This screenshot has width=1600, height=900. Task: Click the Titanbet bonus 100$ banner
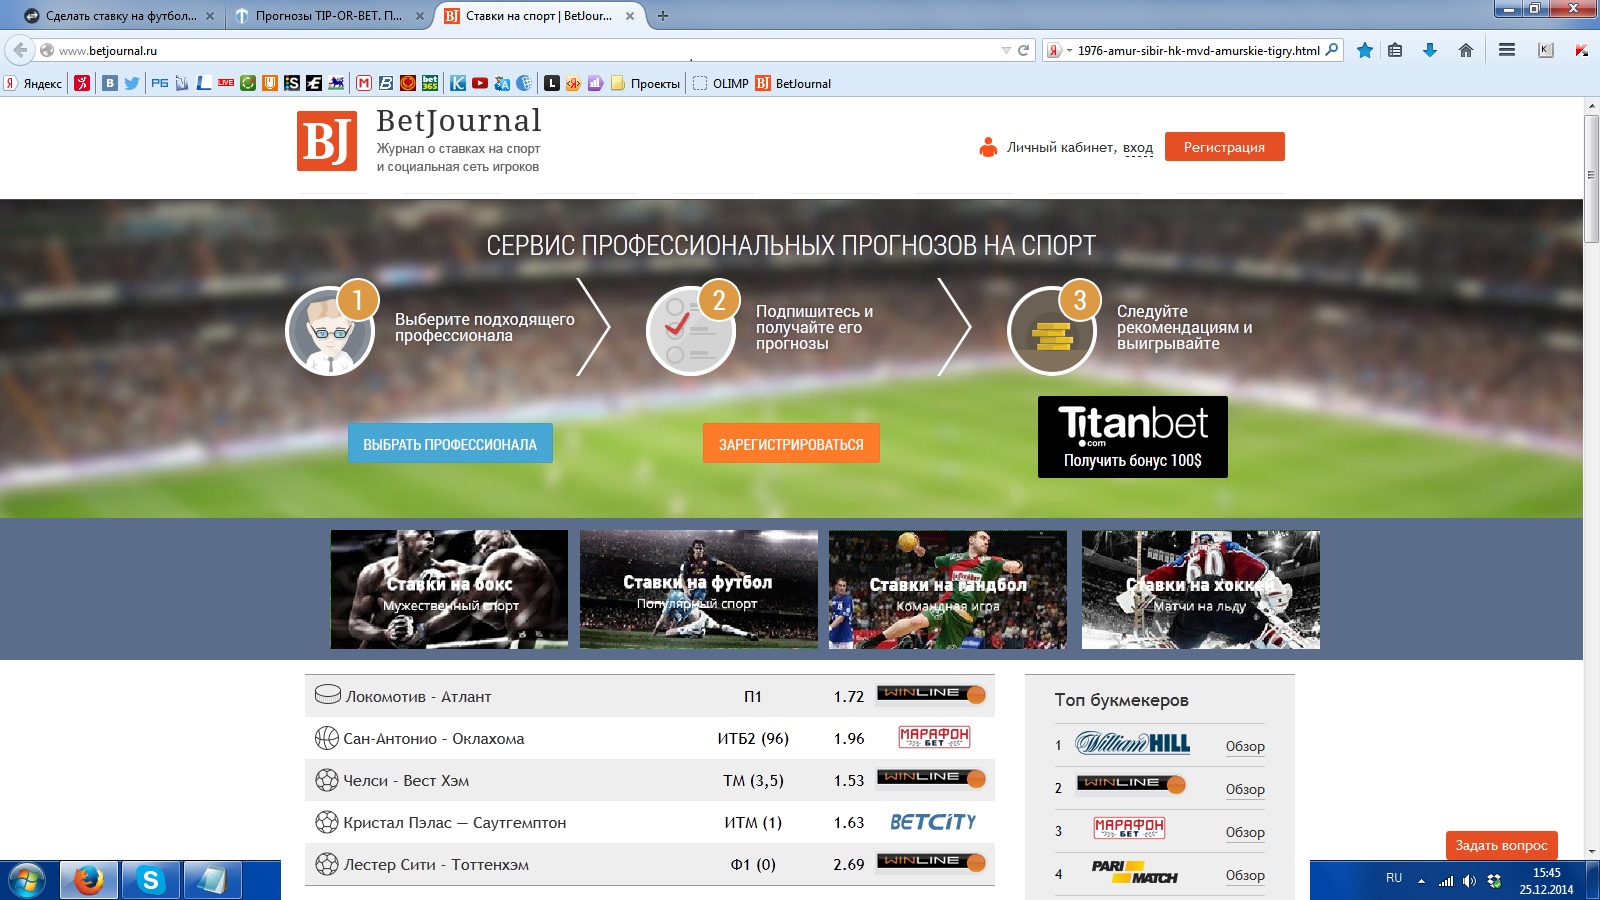1132,437
